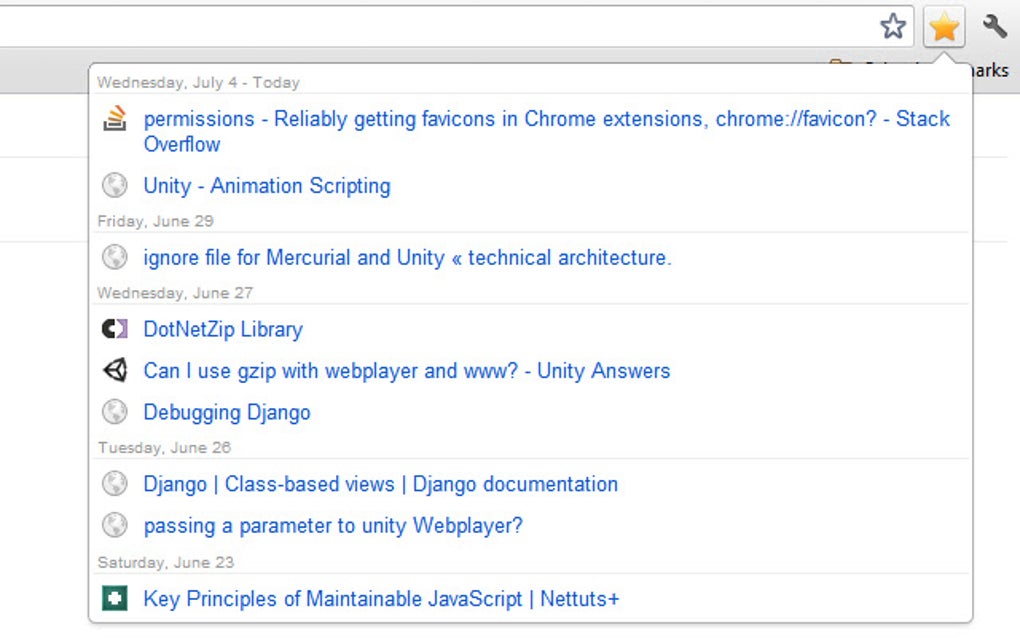Image resolution: width=1020 pixels, height=638 pixels.
Task: Open ignore file for Mercurial and Unity link
Action: coord(407,258)
